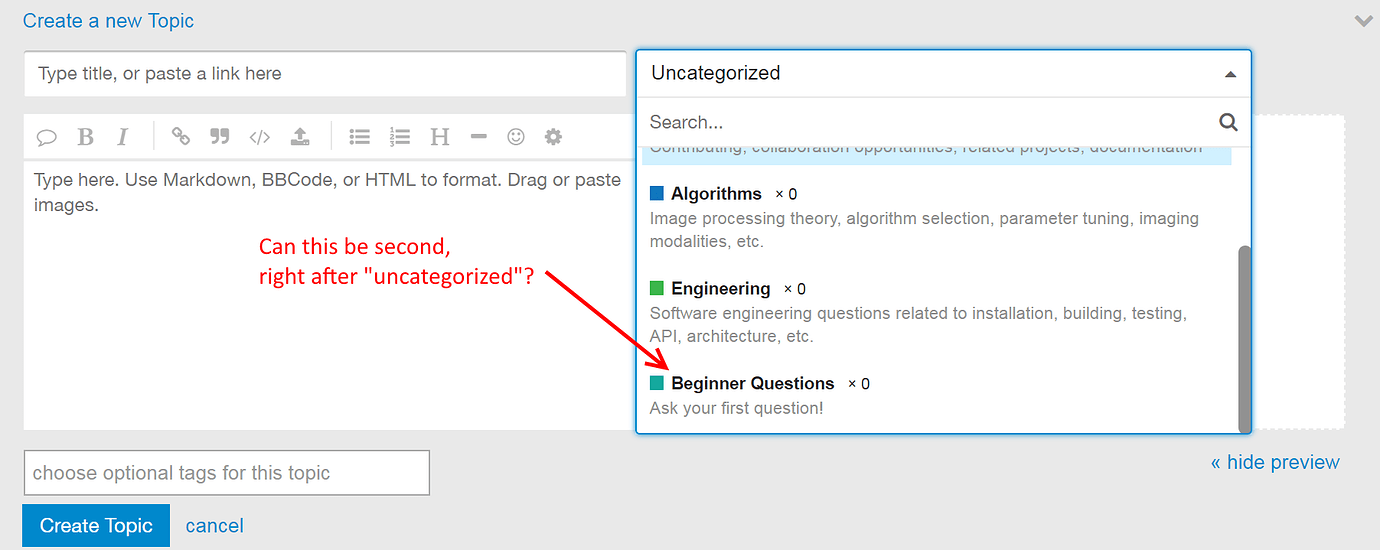Insert a bulleted list
Screen dimensions: 1380x550
pos(360,137)
